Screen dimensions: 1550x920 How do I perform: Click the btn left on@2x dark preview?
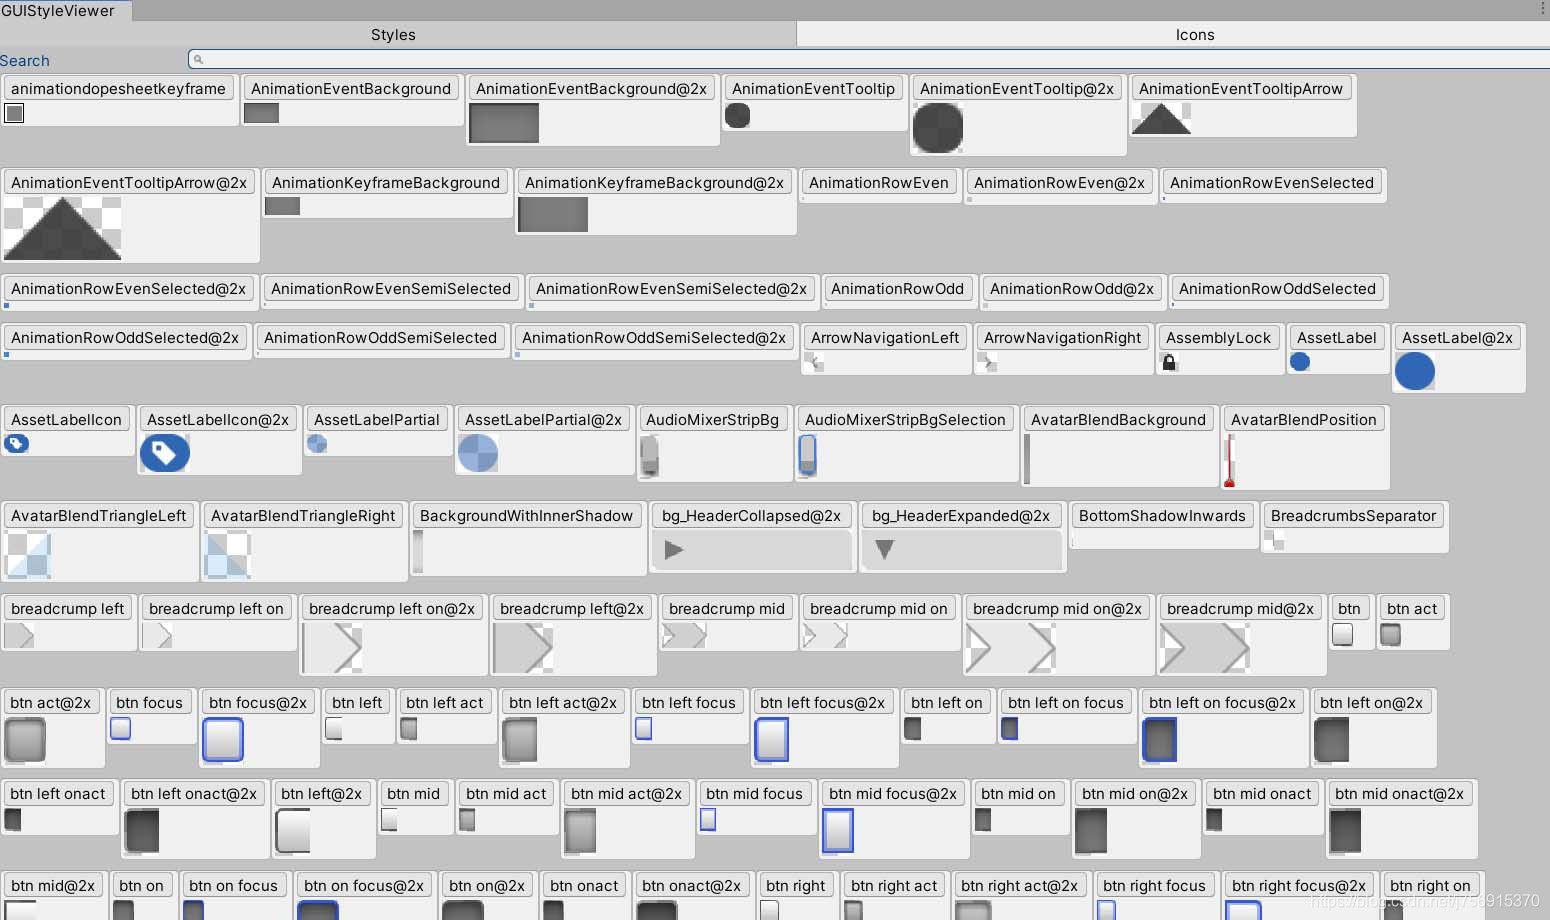pos(1331,740)
